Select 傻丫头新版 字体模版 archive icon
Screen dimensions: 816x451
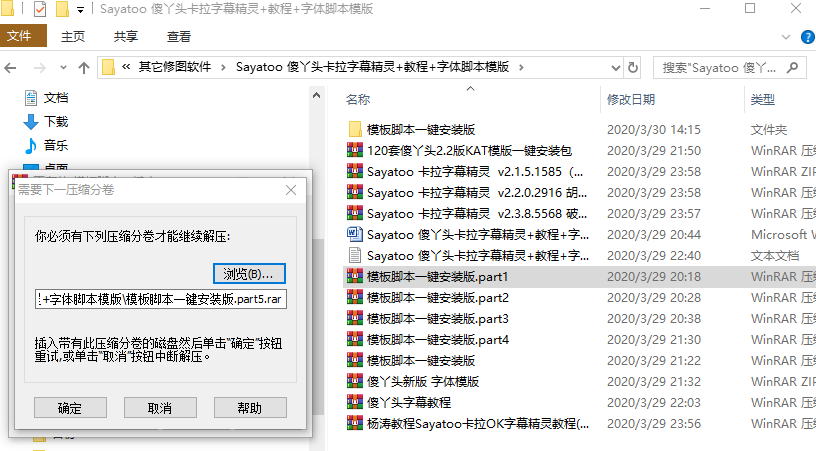[355, 381]
